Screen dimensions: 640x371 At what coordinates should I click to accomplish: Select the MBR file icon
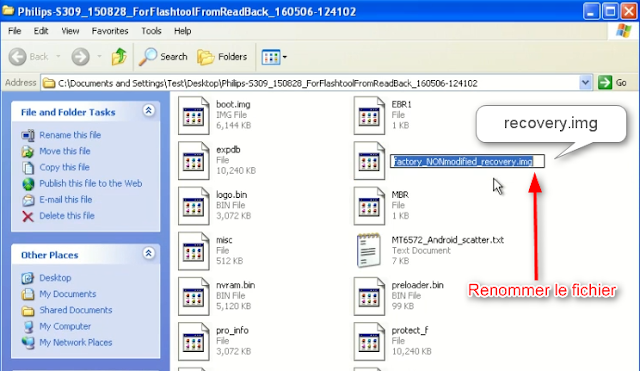369,206
